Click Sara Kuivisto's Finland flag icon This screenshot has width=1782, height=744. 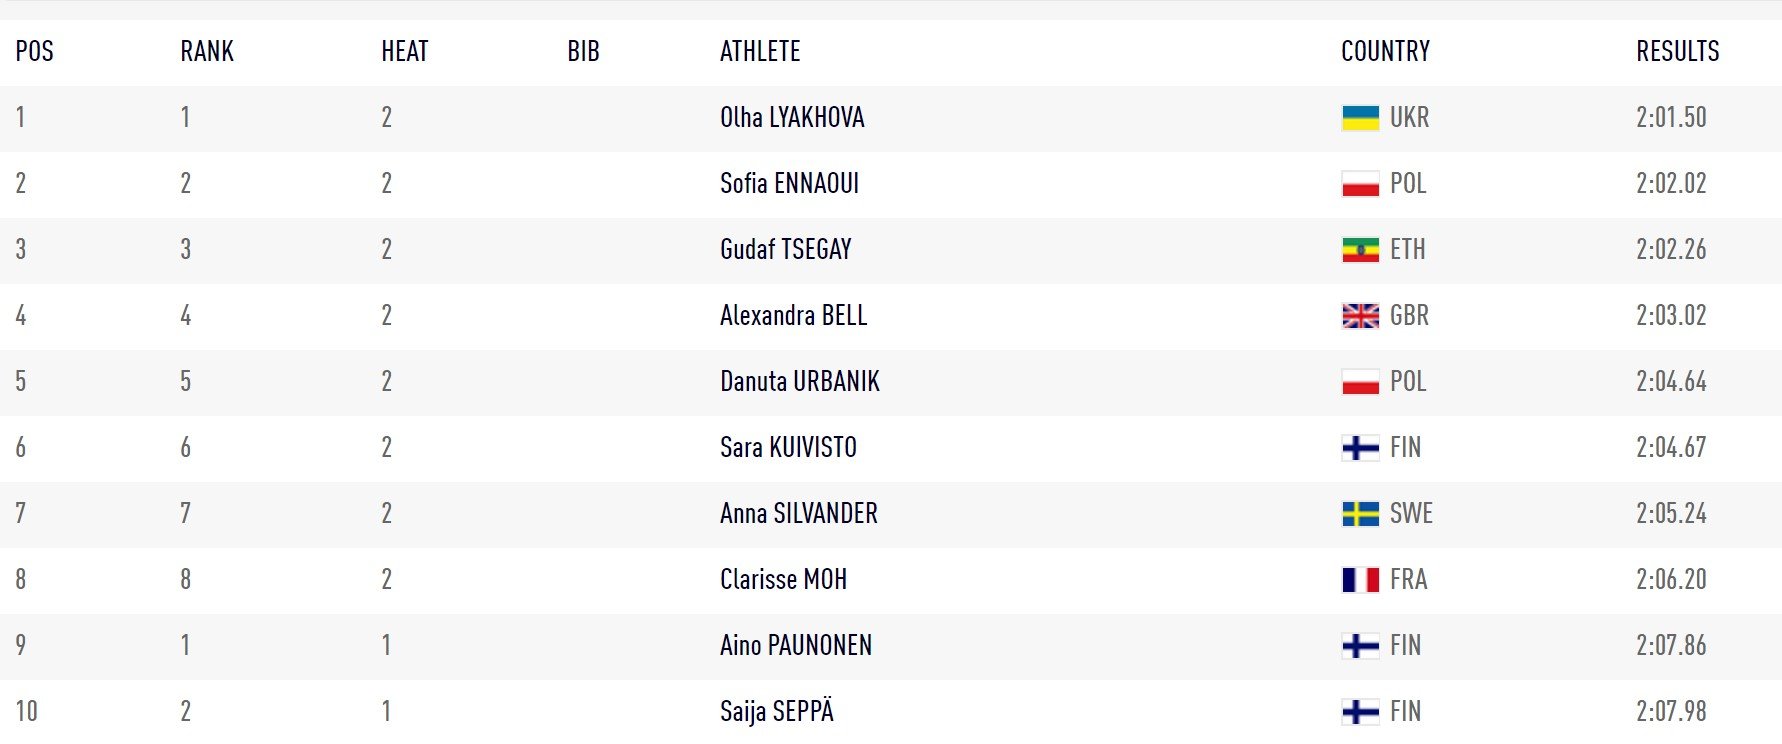click(1360, 448)
